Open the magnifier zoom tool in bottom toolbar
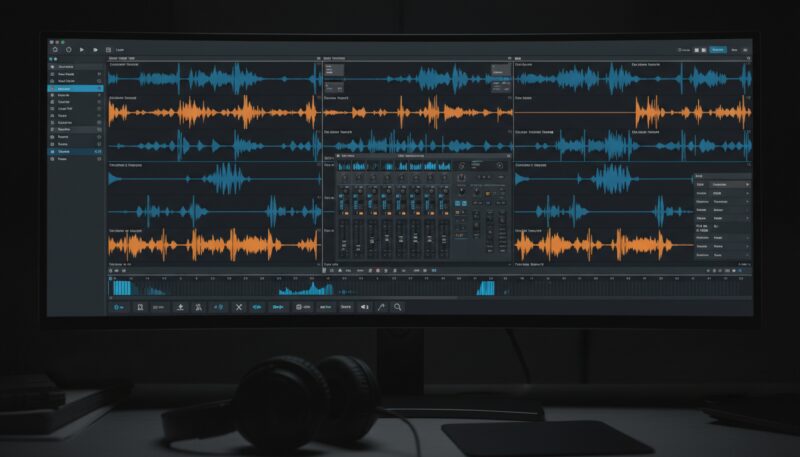 pos(397,307)
